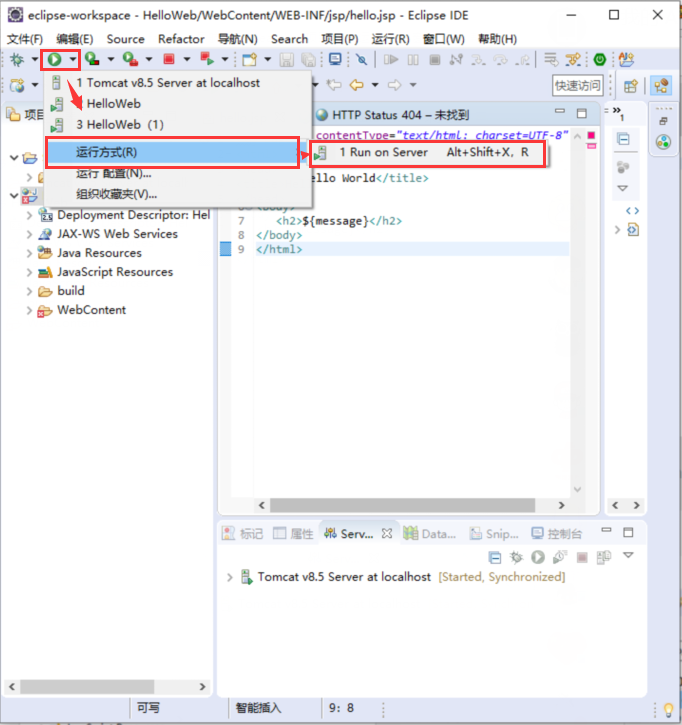Open the Servers view menu arrow
Screen dimensions: 682x725
[x=628, y=556]
